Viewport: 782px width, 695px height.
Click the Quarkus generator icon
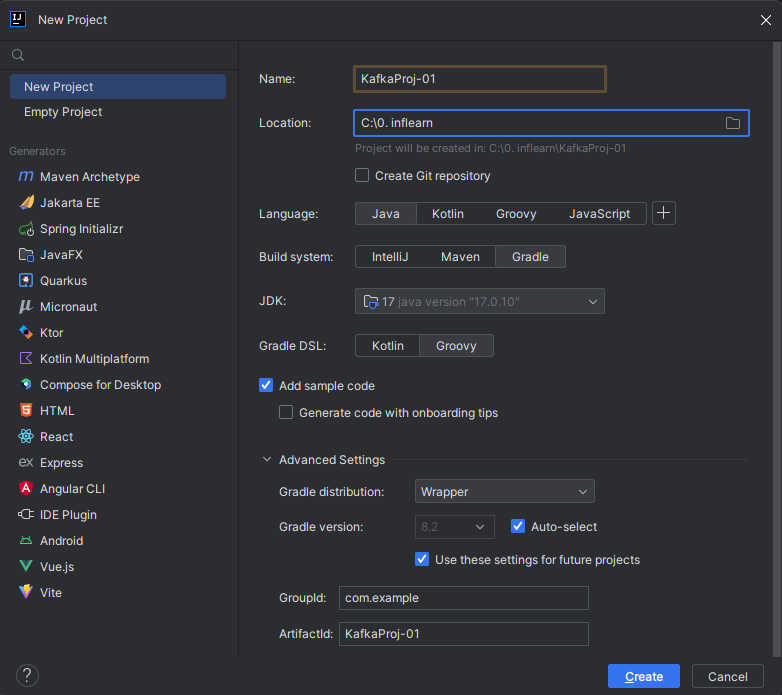[x=26, y=281]
